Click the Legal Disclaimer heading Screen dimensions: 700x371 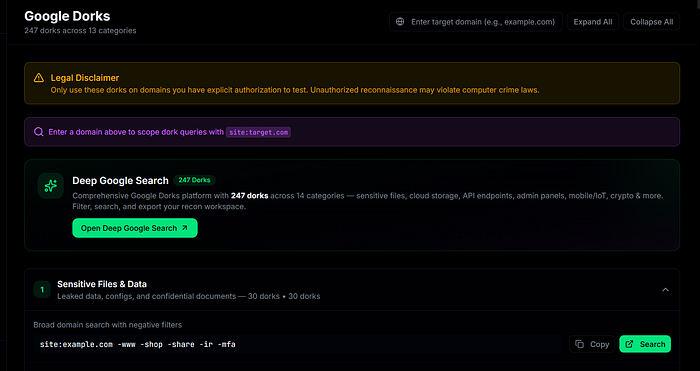click(x=85, y=78)
